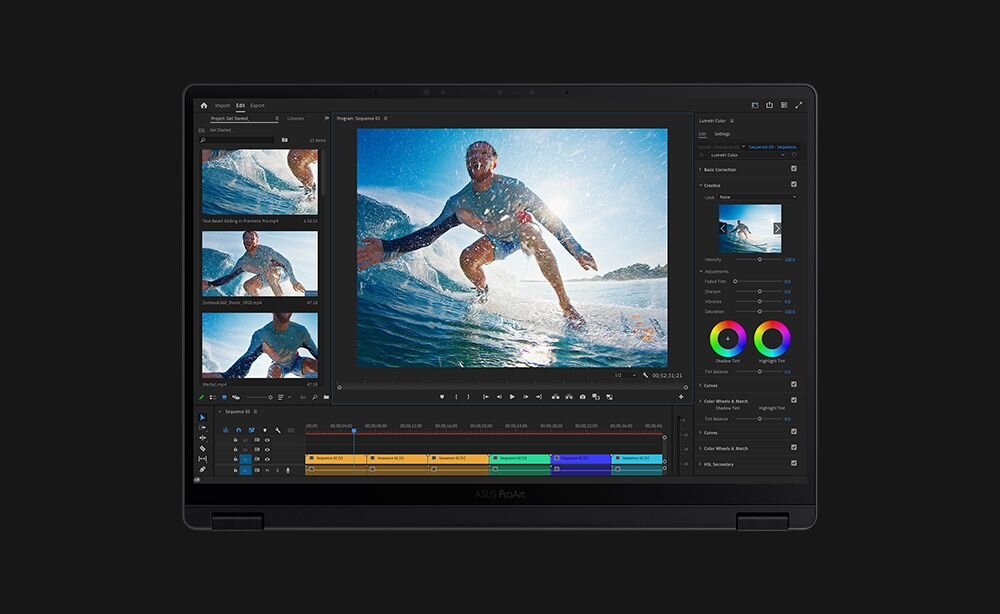Select the Razor tool in timeline toolbar
The width and height of the screenshot is (1000, 614).
(202, 448)
